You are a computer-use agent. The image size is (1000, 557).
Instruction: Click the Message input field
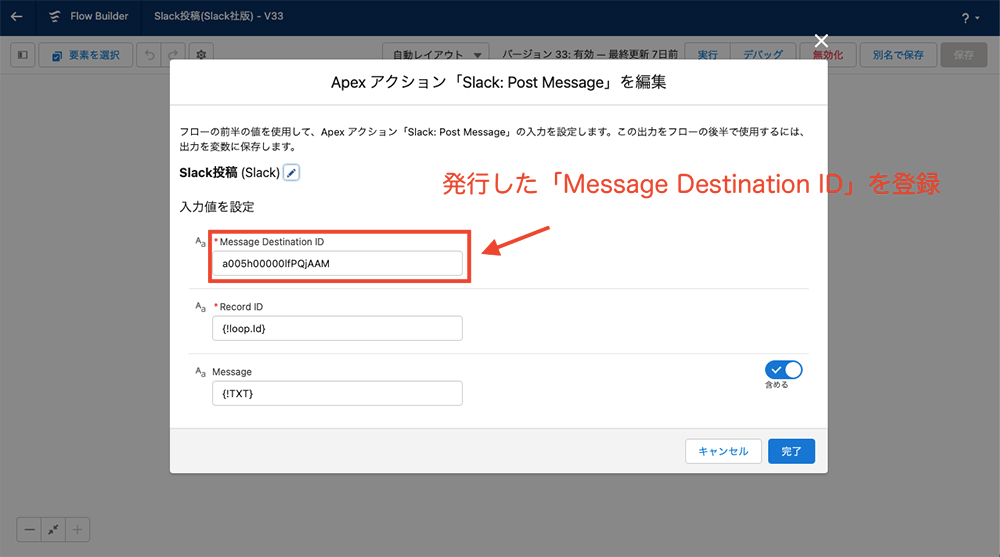[337, 394]
